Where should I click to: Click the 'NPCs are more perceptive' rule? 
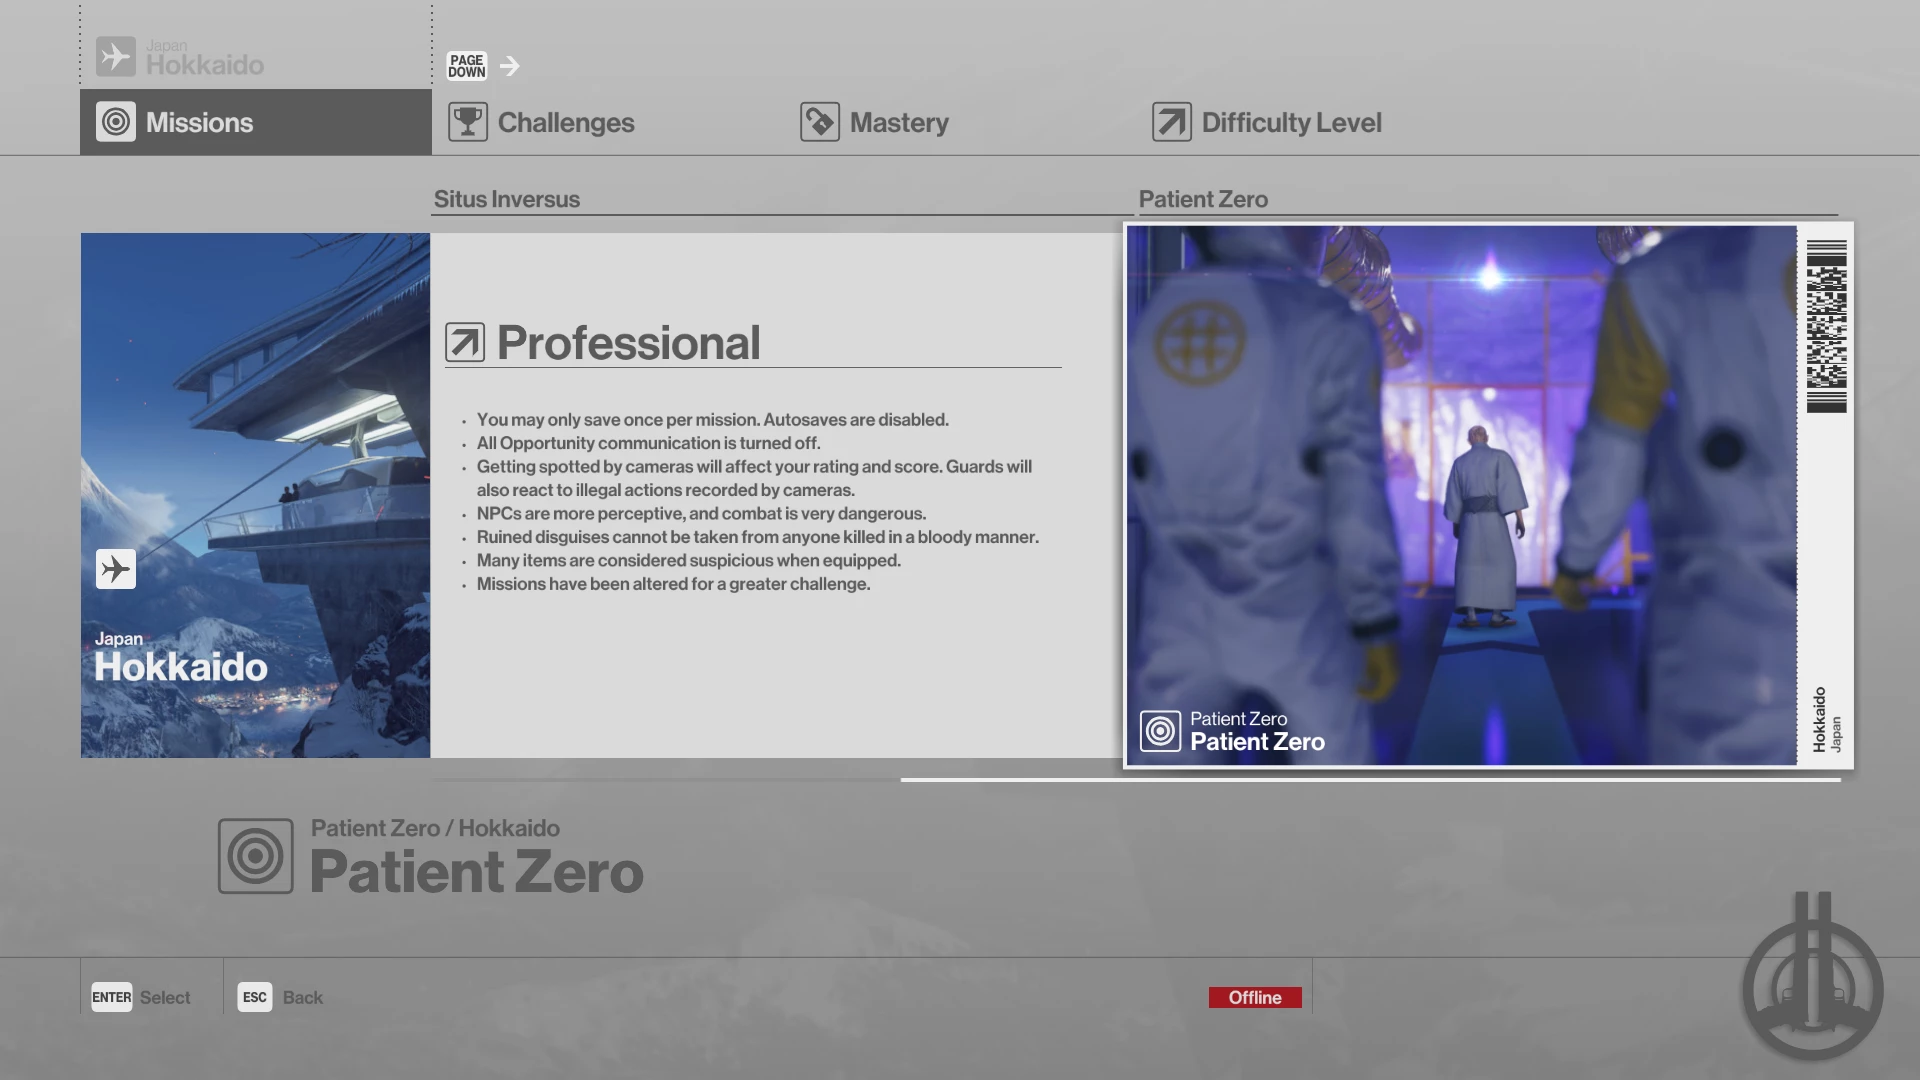(x=701, y=514)
